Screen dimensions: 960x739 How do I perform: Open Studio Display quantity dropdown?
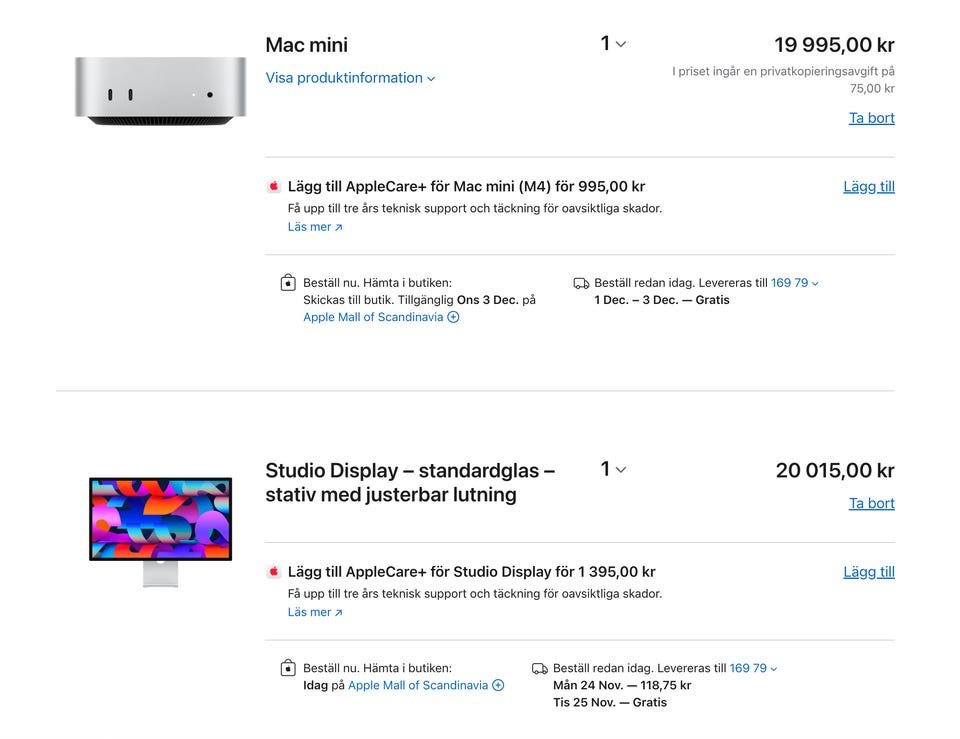pyautogui.click(x=613, y=469)
